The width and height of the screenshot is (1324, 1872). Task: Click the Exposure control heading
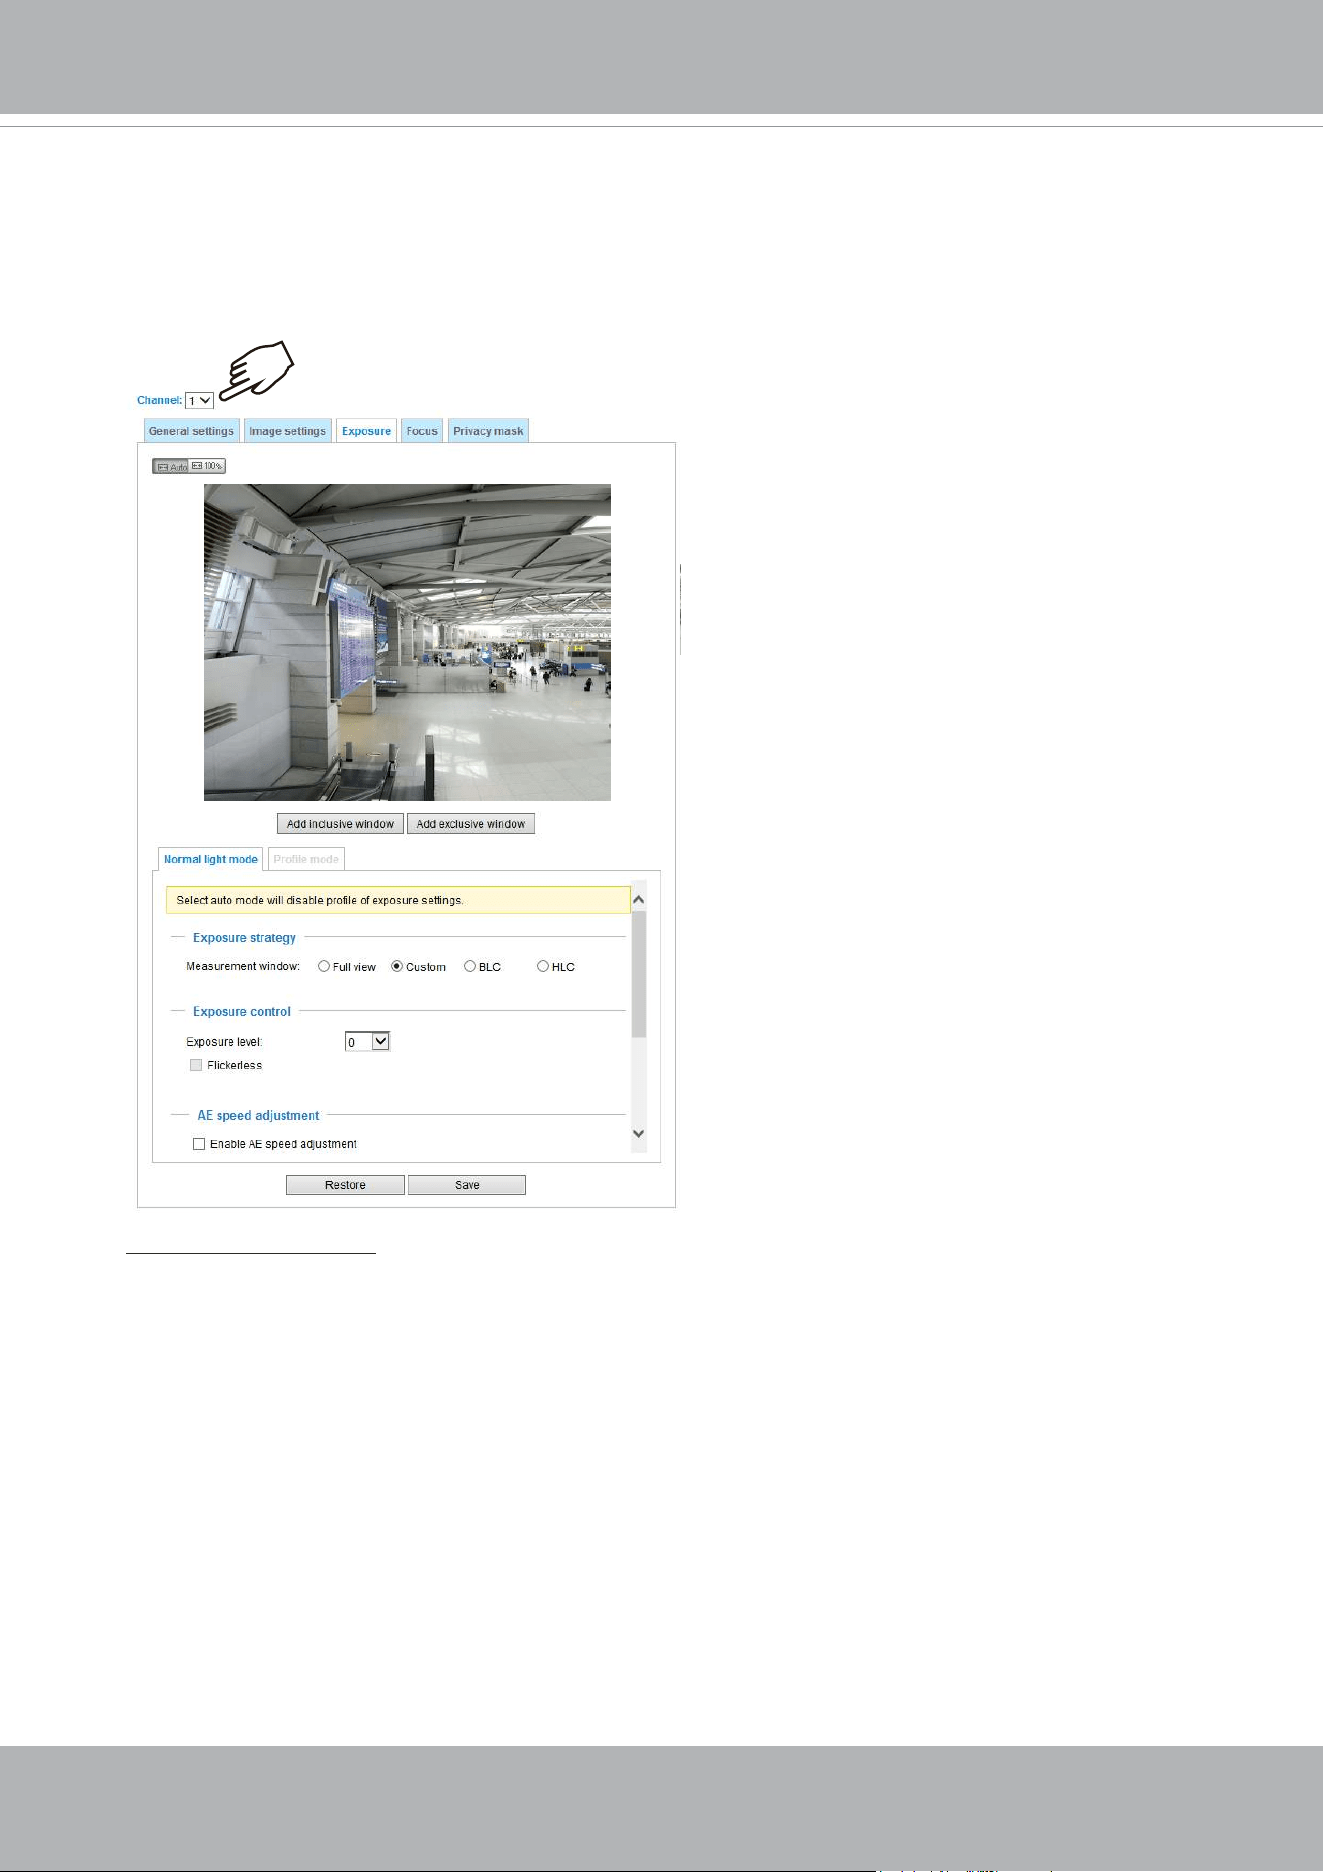tap(242, 1012)
